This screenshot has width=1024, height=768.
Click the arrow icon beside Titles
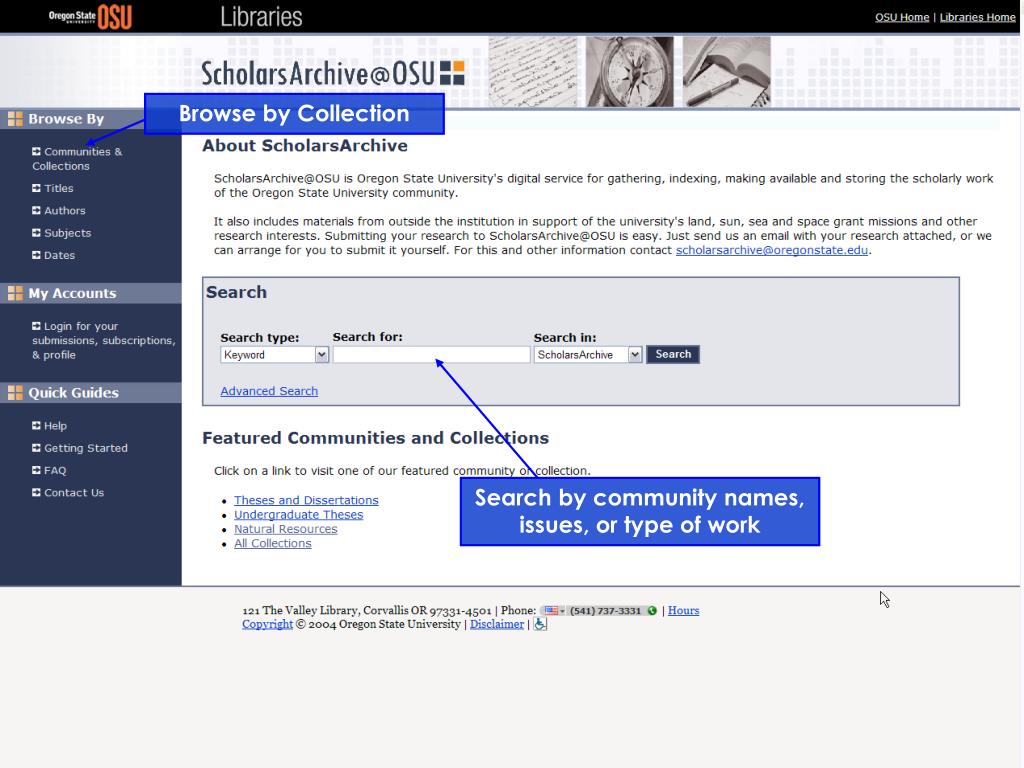click(36, 188)
